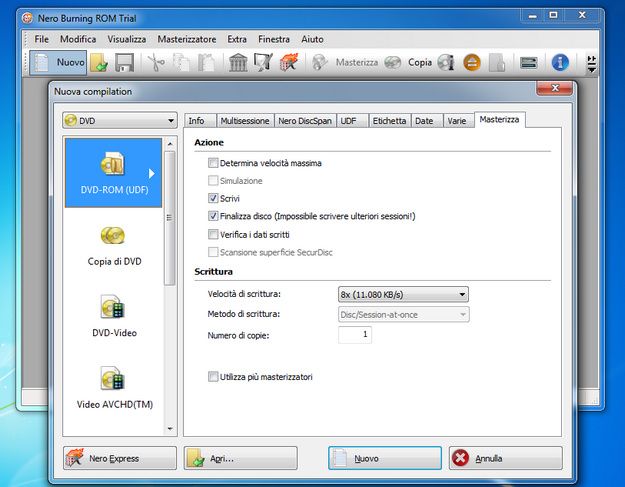625x487 pixels.
Task: Select the Masterizza tab
Action: [x=499, y=120]
